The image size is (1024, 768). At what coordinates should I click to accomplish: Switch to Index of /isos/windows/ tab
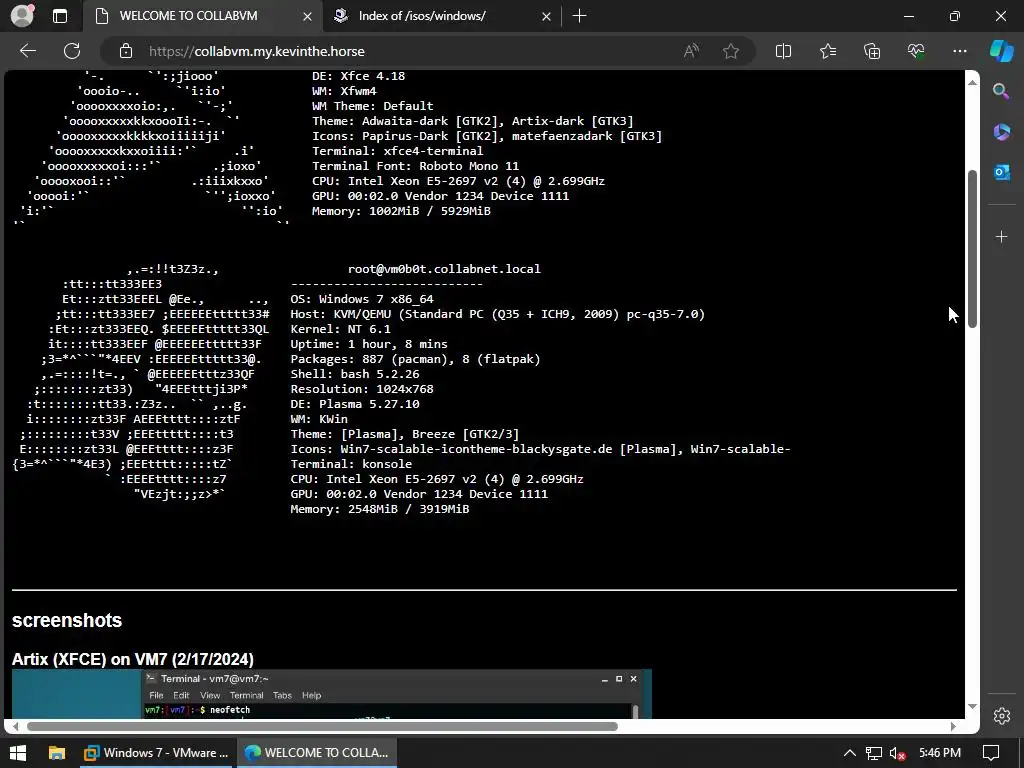point(422,16)
